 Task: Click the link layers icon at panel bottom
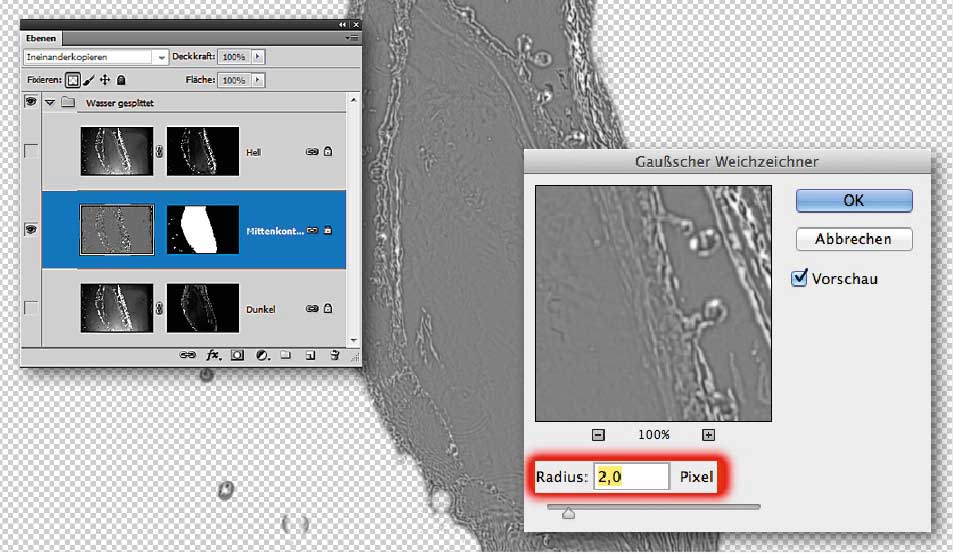(x=188, y=355)
